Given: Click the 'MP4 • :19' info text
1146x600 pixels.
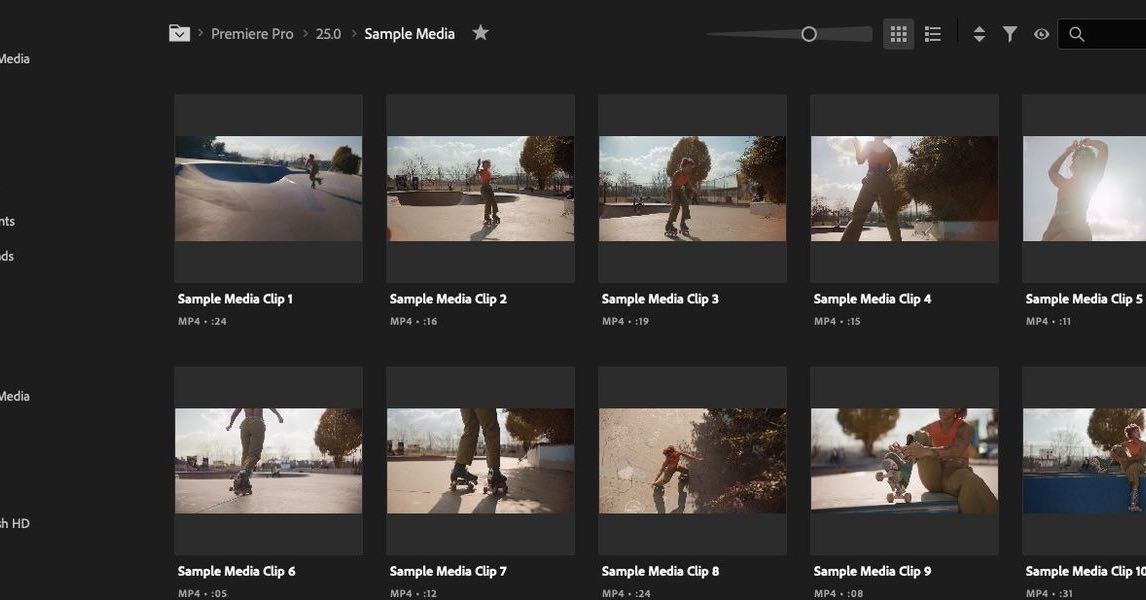Looking at the screenshot, I should pyautogui.click(x=626, y=322).
